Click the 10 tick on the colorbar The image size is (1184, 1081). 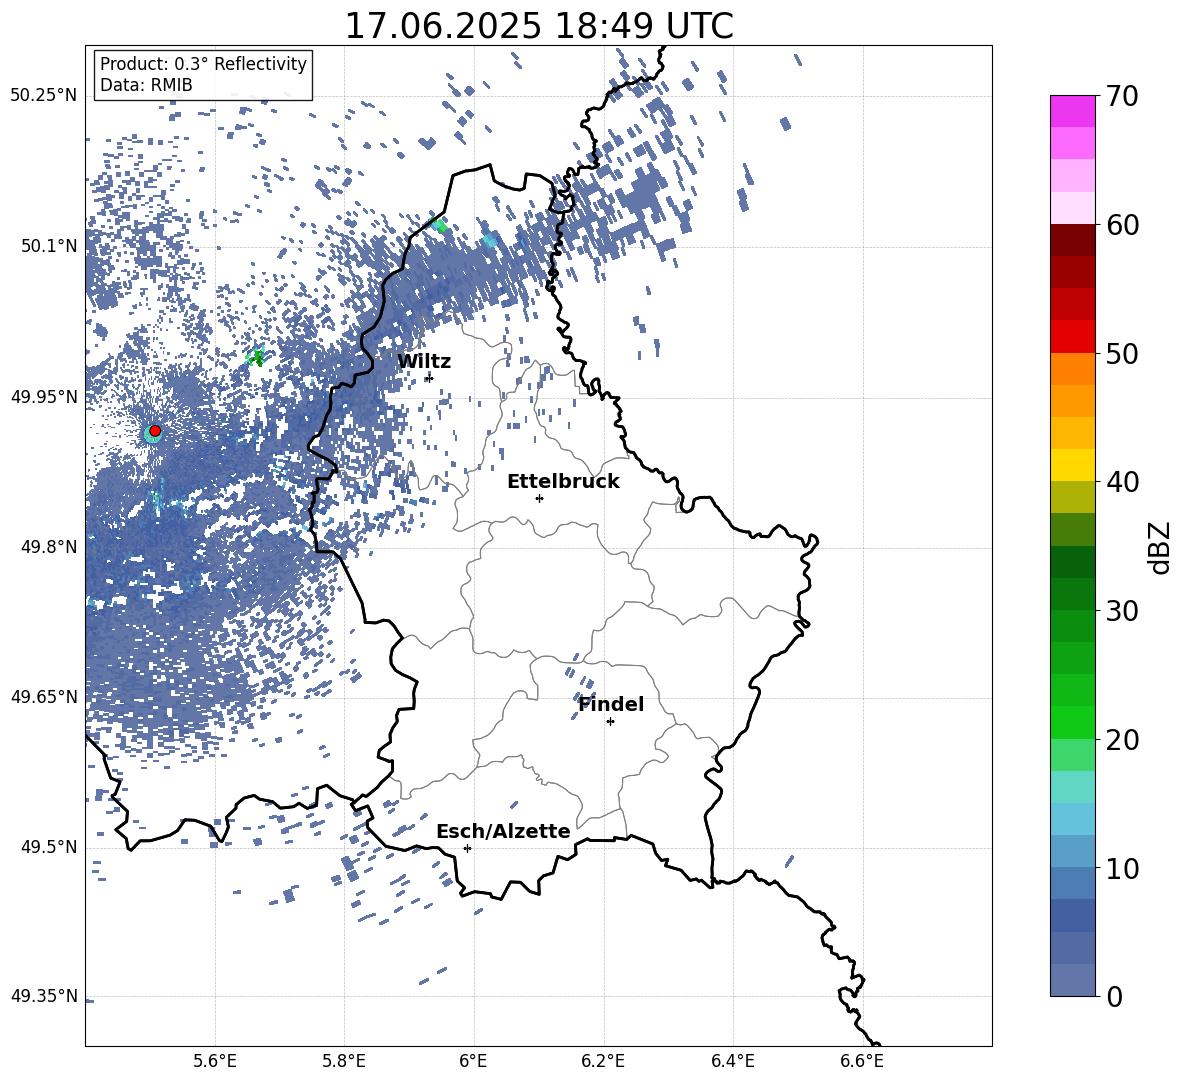(x=1122, y=868)
